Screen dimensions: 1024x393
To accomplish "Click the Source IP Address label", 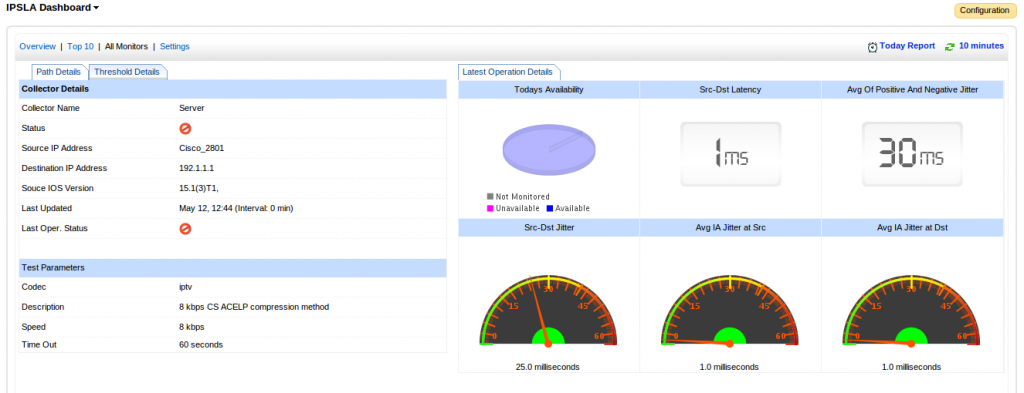I will 57,148.
